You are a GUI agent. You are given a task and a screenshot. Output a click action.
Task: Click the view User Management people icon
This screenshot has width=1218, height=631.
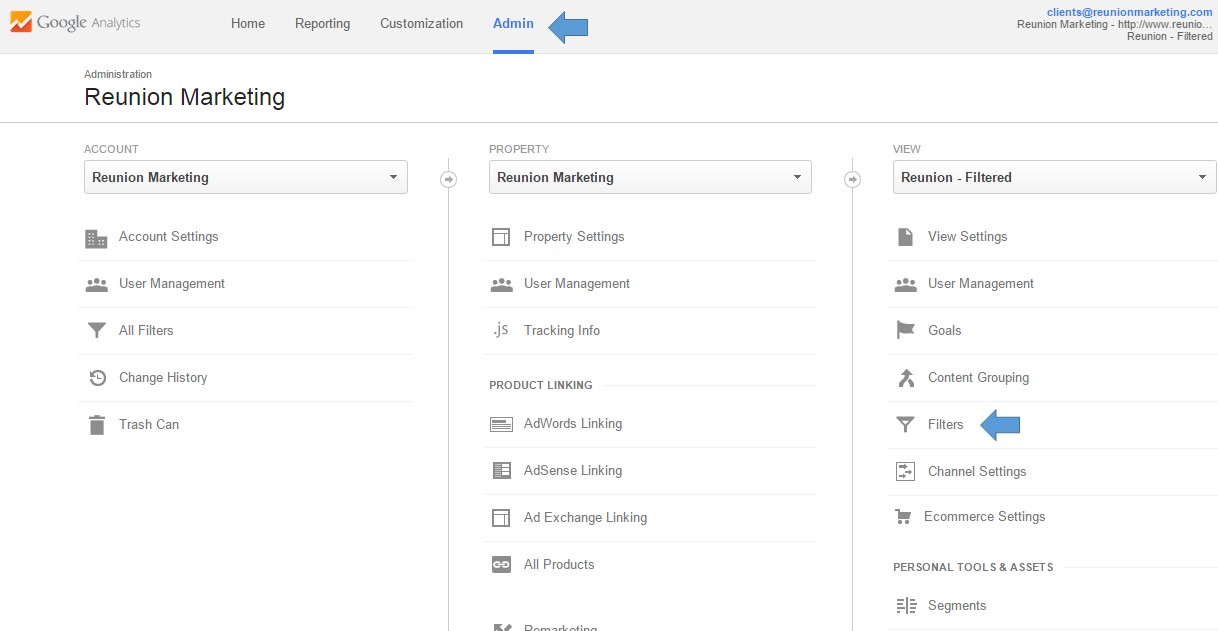[905, 284]
